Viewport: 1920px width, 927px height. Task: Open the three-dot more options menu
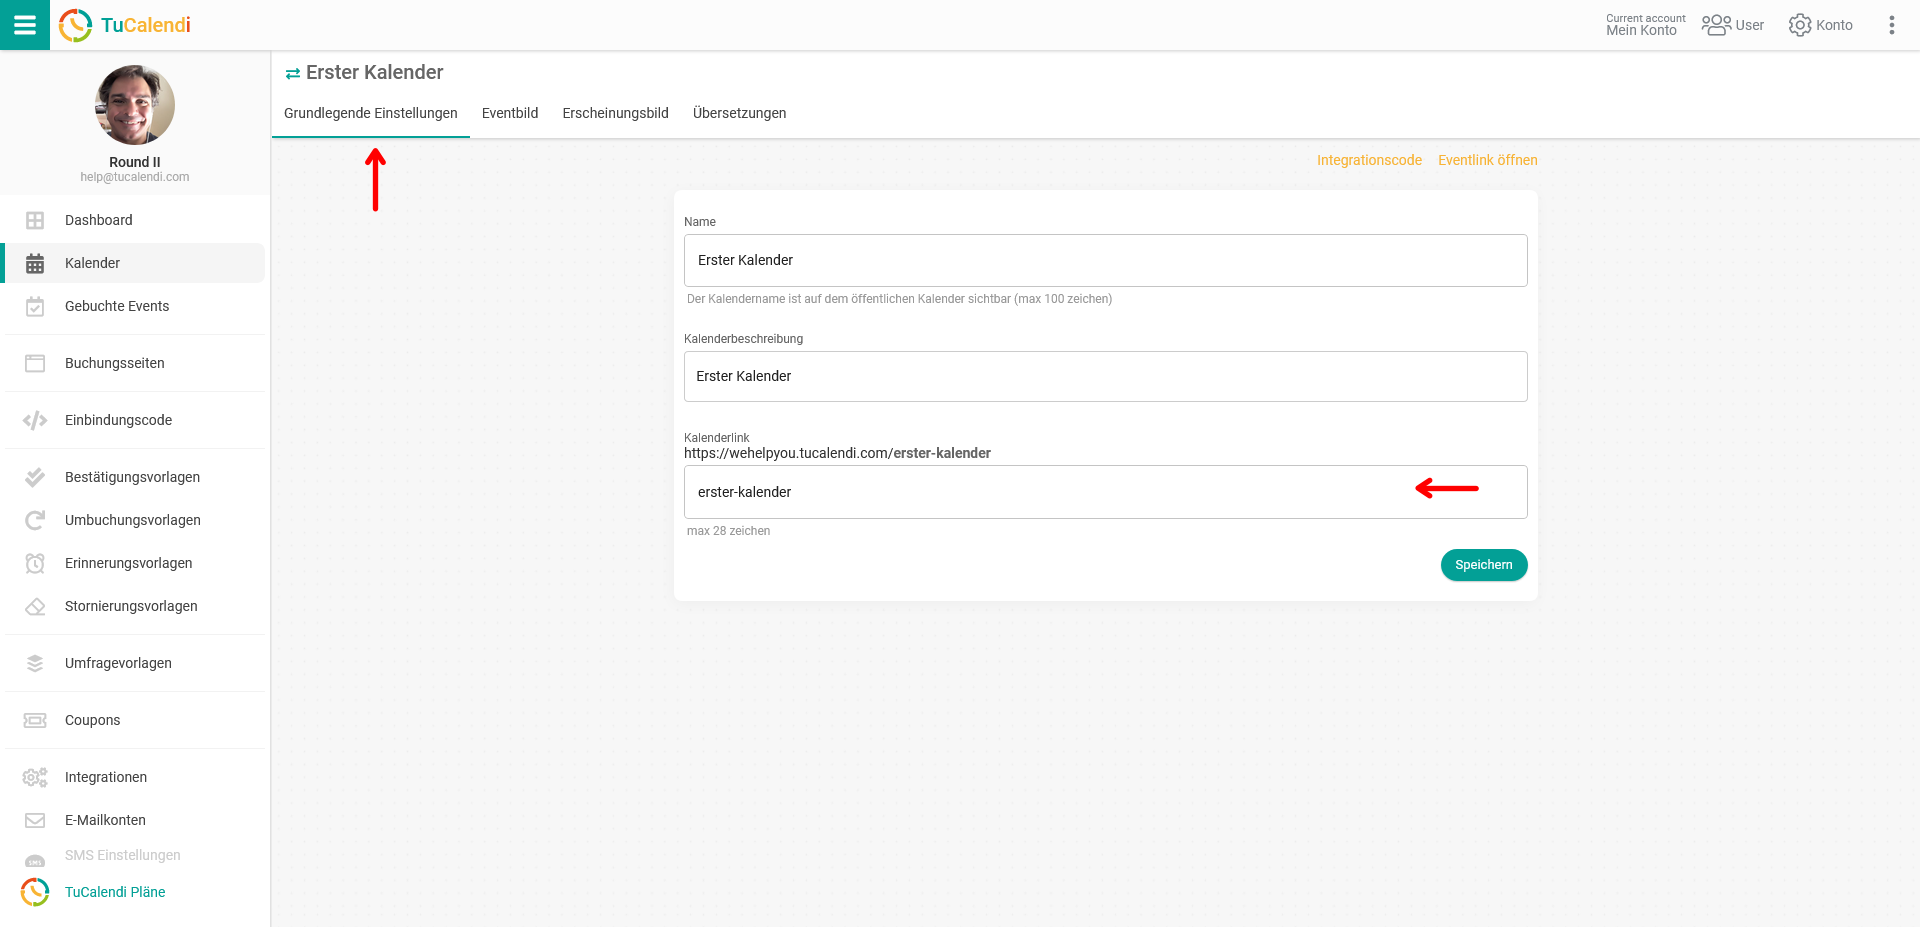point(1891,25)
